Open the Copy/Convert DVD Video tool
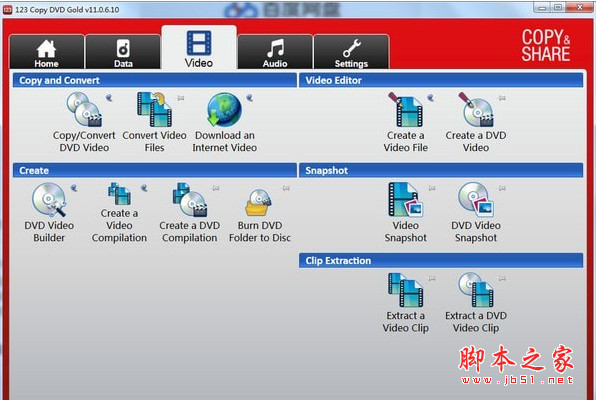The image size is (596, 400). coord(84,122)
